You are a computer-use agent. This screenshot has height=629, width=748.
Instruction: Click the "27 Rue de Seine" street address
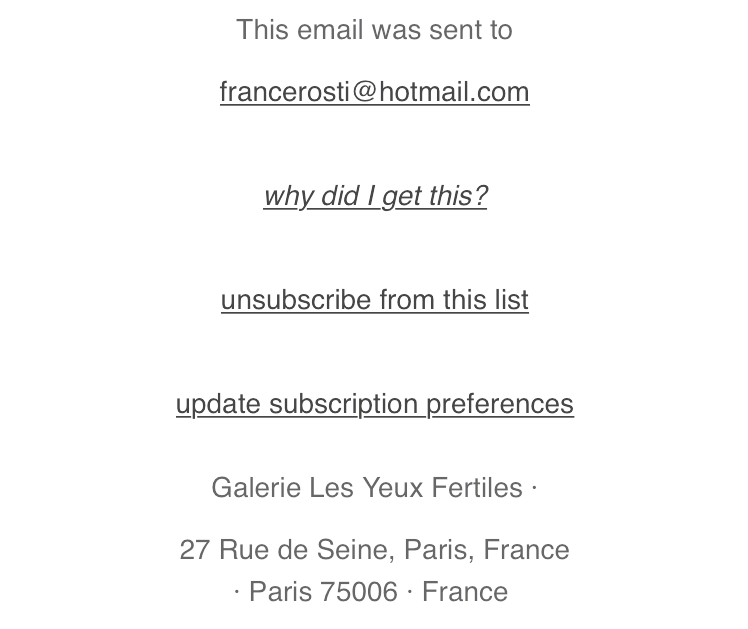tap(286, 550)
